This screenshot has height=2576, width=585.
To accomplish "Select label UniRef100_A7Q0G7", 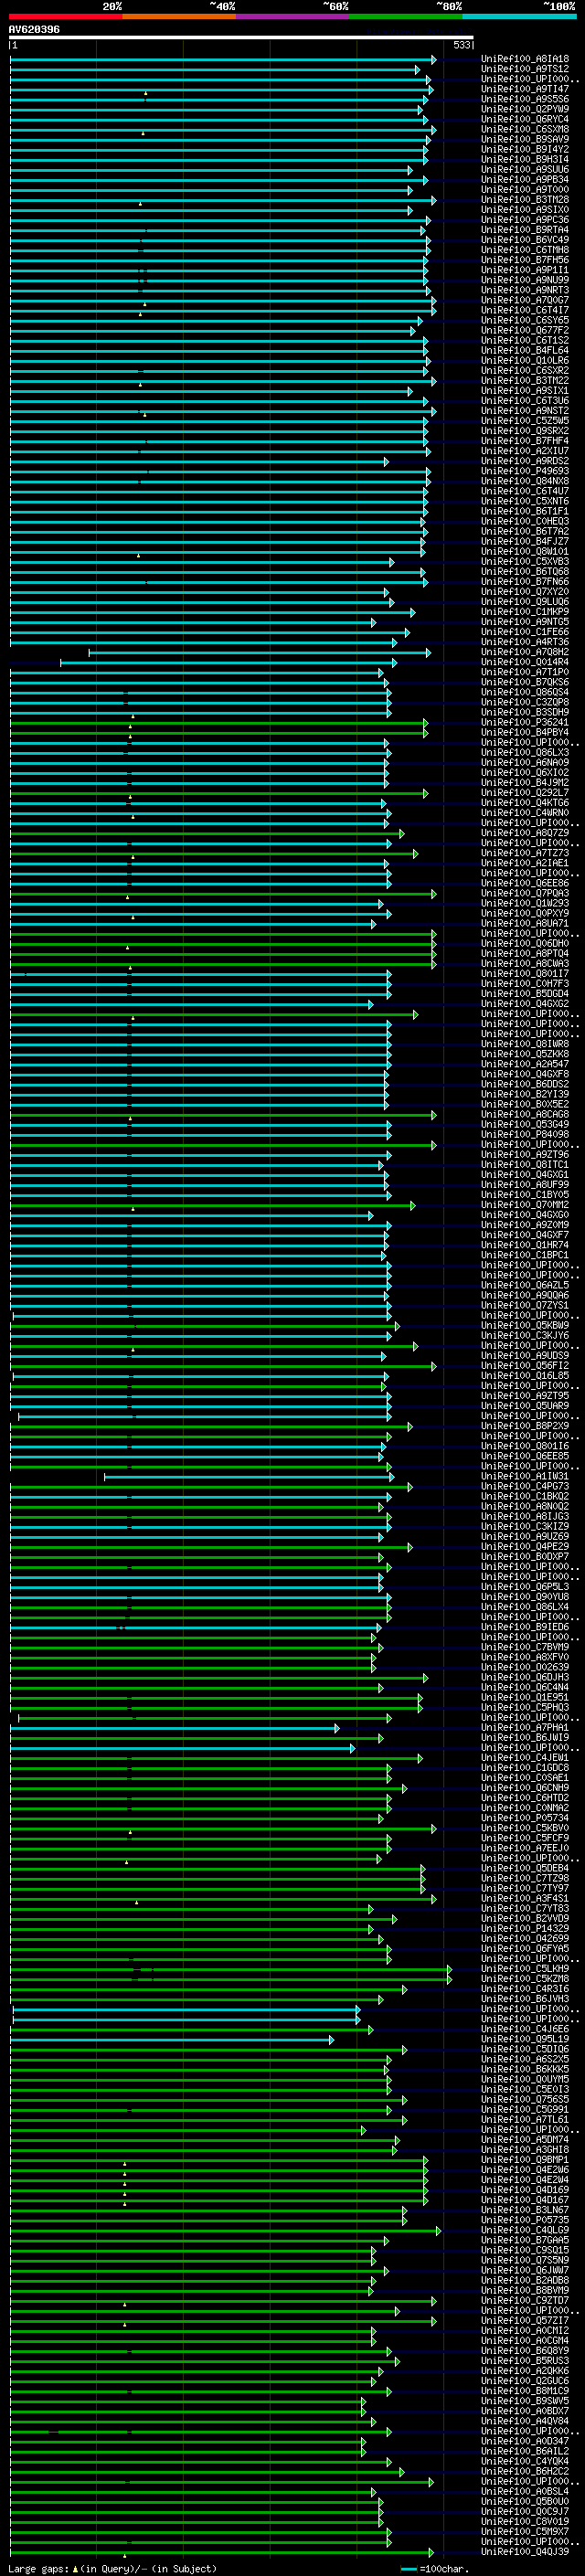I will pyautogui.click(x=525, y=300).
